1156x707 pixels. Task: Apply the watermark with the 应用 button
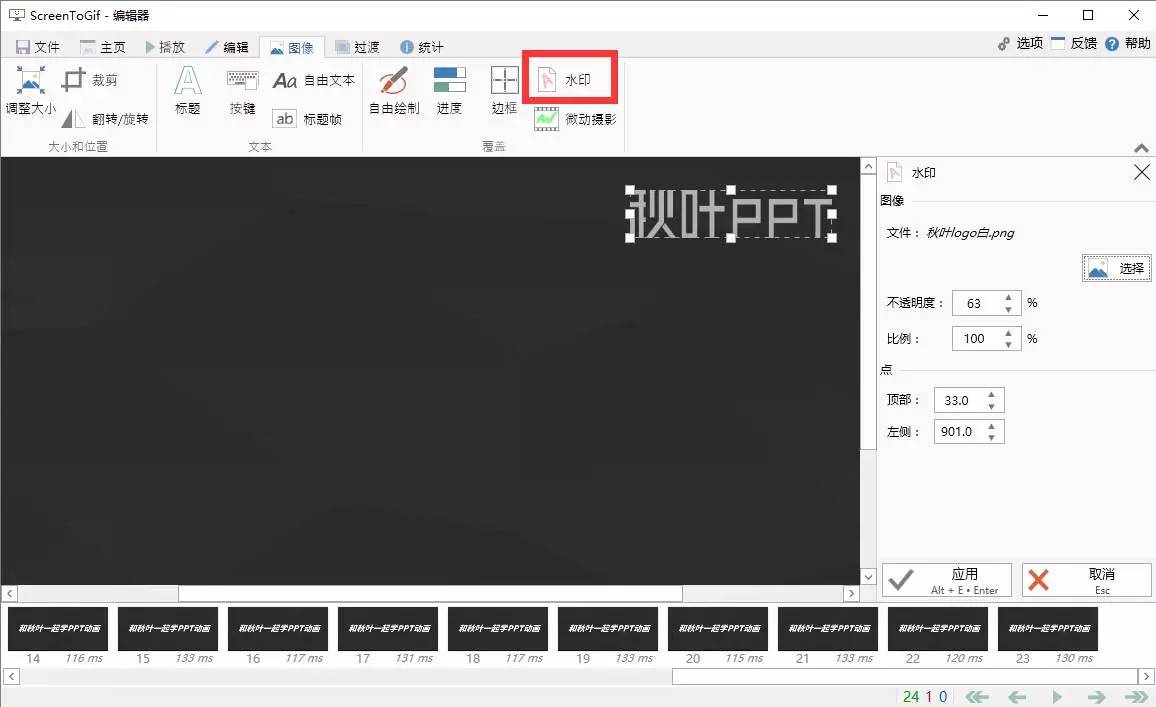click(x=945, y=579)
